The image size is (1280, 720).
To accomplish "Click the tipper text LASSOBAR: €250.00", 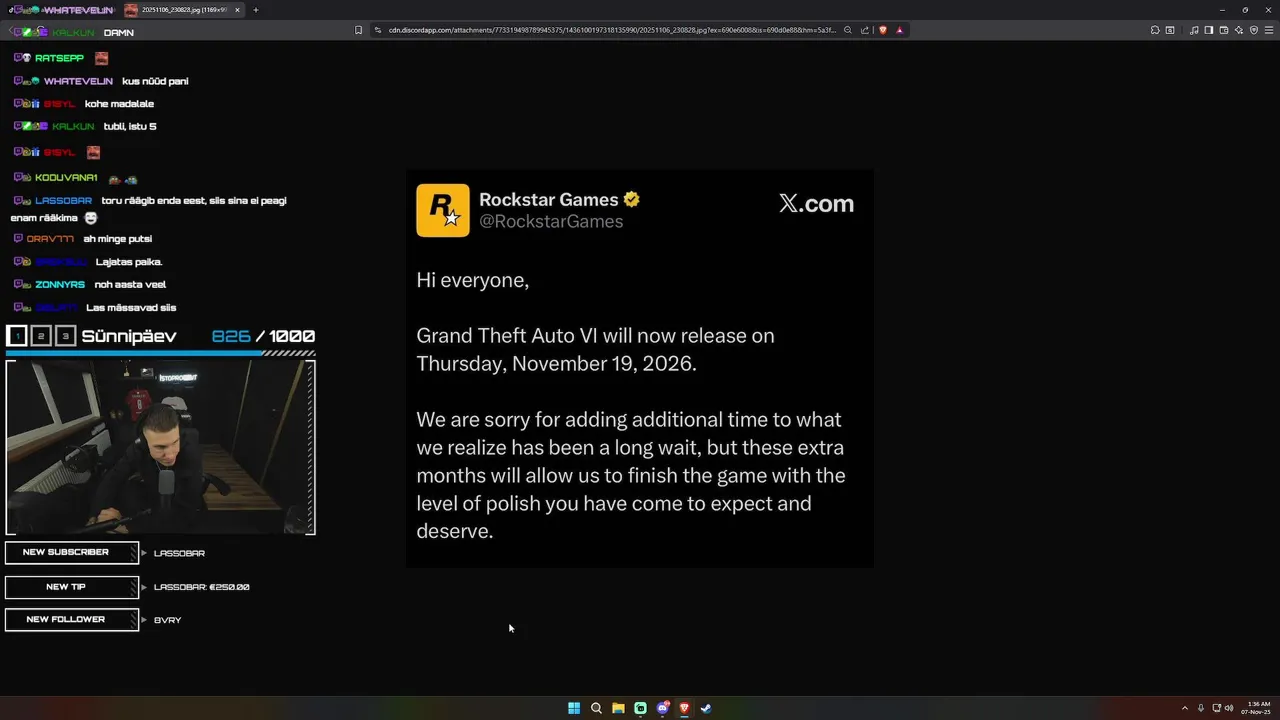I will pos(202,587).
